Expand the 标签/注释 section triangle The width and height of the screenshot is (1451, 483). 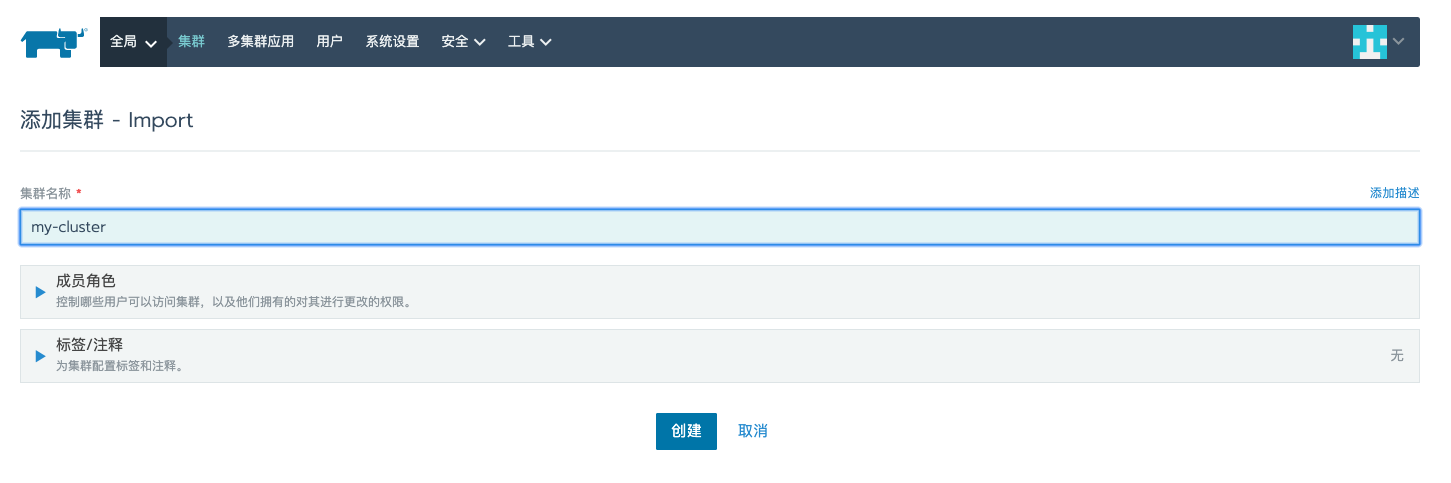[41, 356]
